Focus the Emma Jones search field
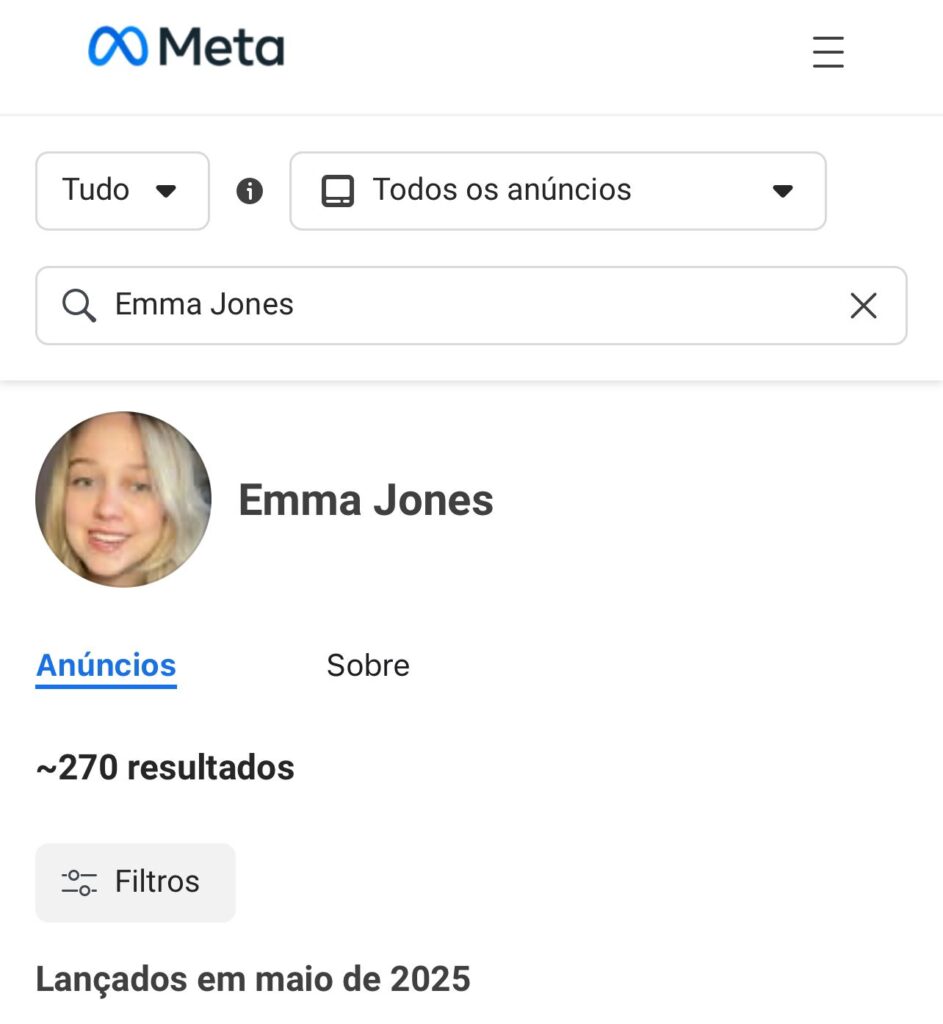The width and height of the screenshot is (943, 1024). [471, 305]
